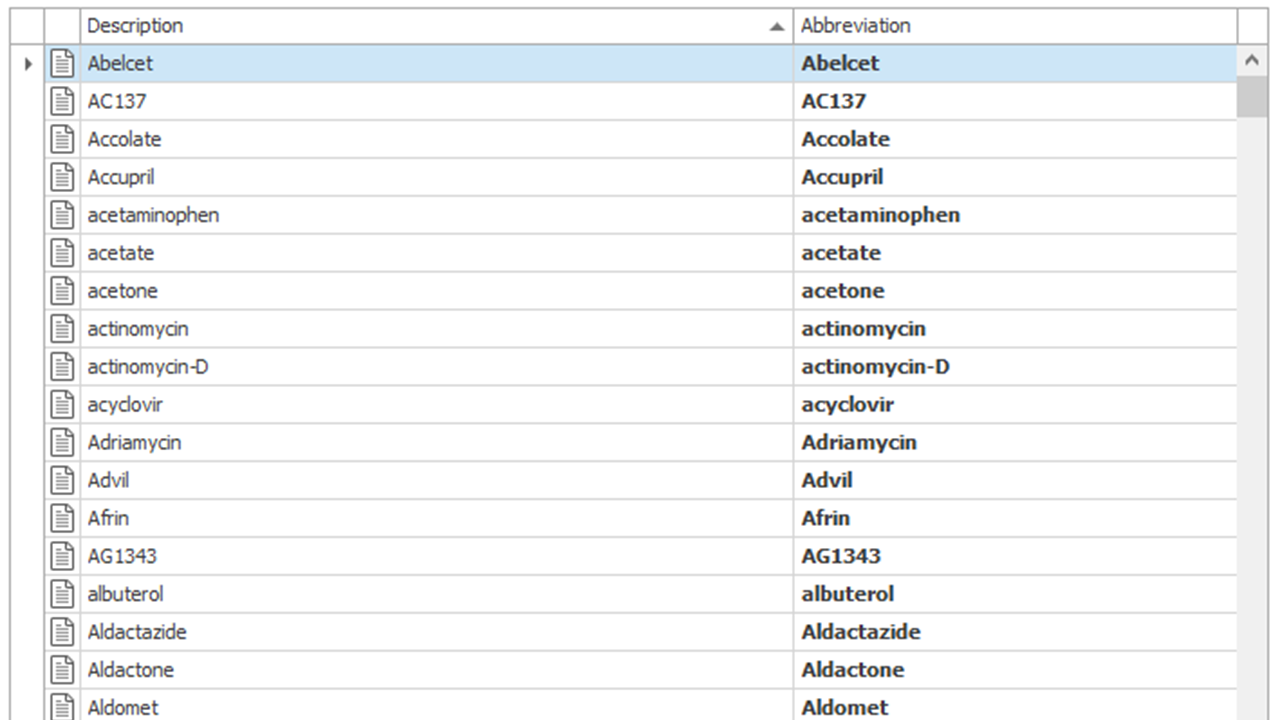
Task: Click the scroll up arrow of the list
Action: click(x=1252, y=61)
